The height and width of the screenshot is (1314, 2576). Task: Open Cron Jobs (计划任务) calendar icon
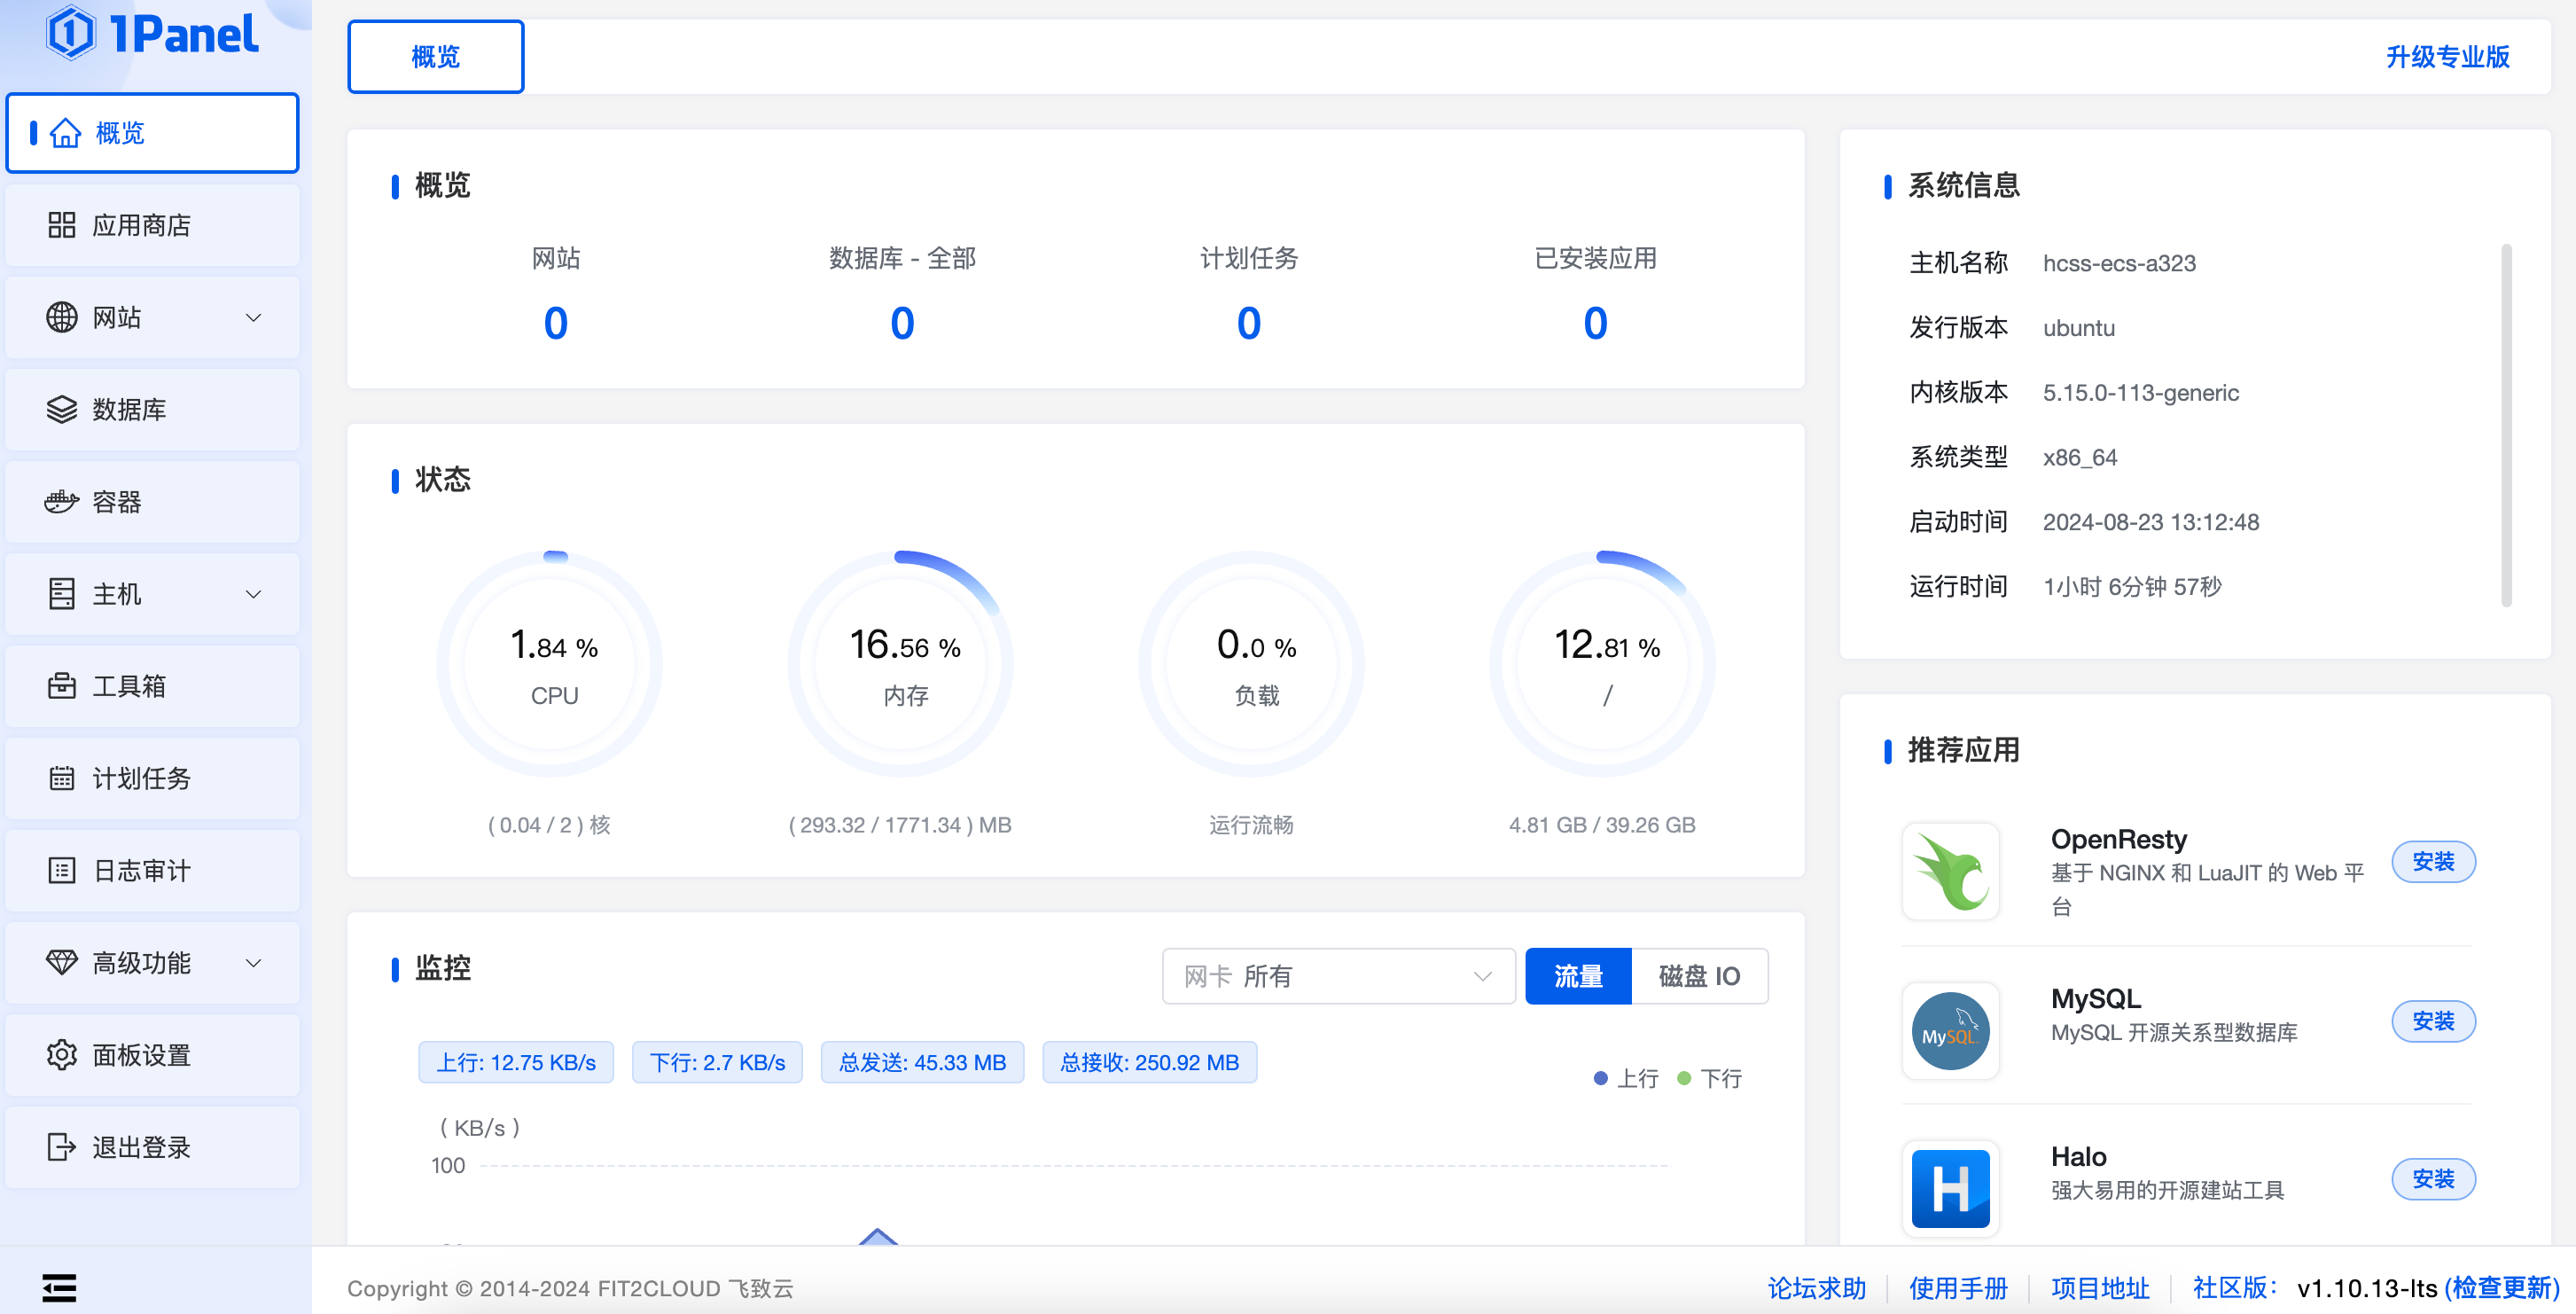click(61, 778)
